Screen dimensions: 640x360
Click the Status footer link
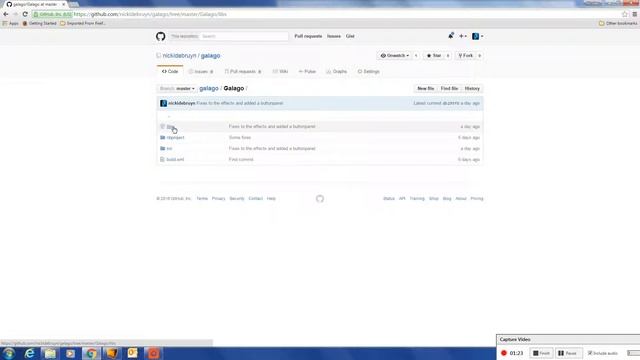point(389,199)
